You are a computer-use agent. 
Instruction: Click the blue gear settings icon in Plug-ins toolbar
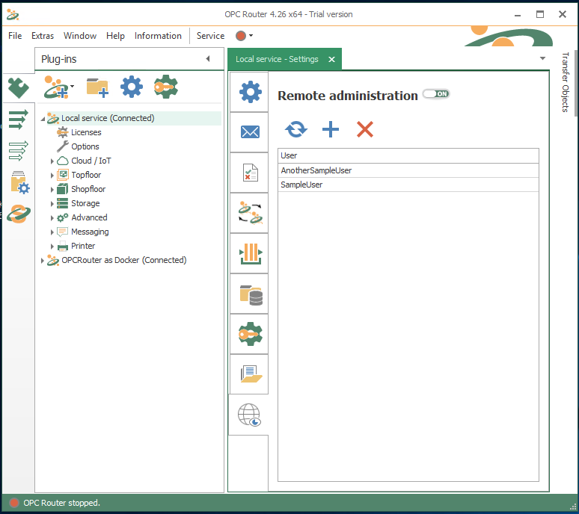[x=131, y=87]
